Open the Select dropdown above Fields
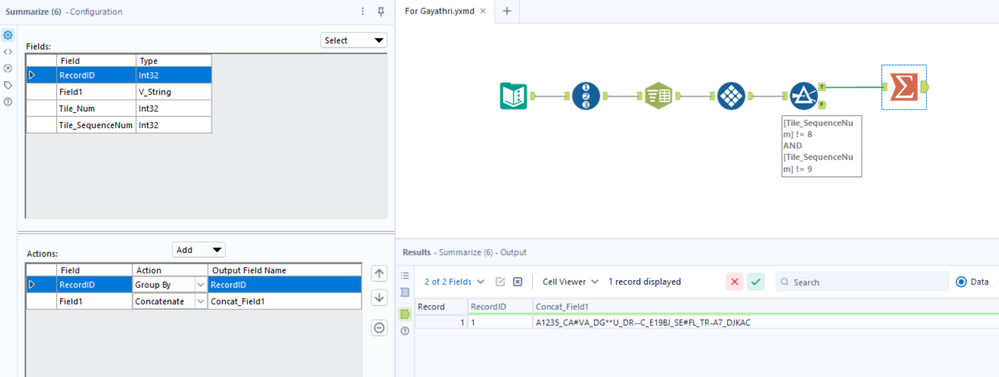 coord(354,40)
